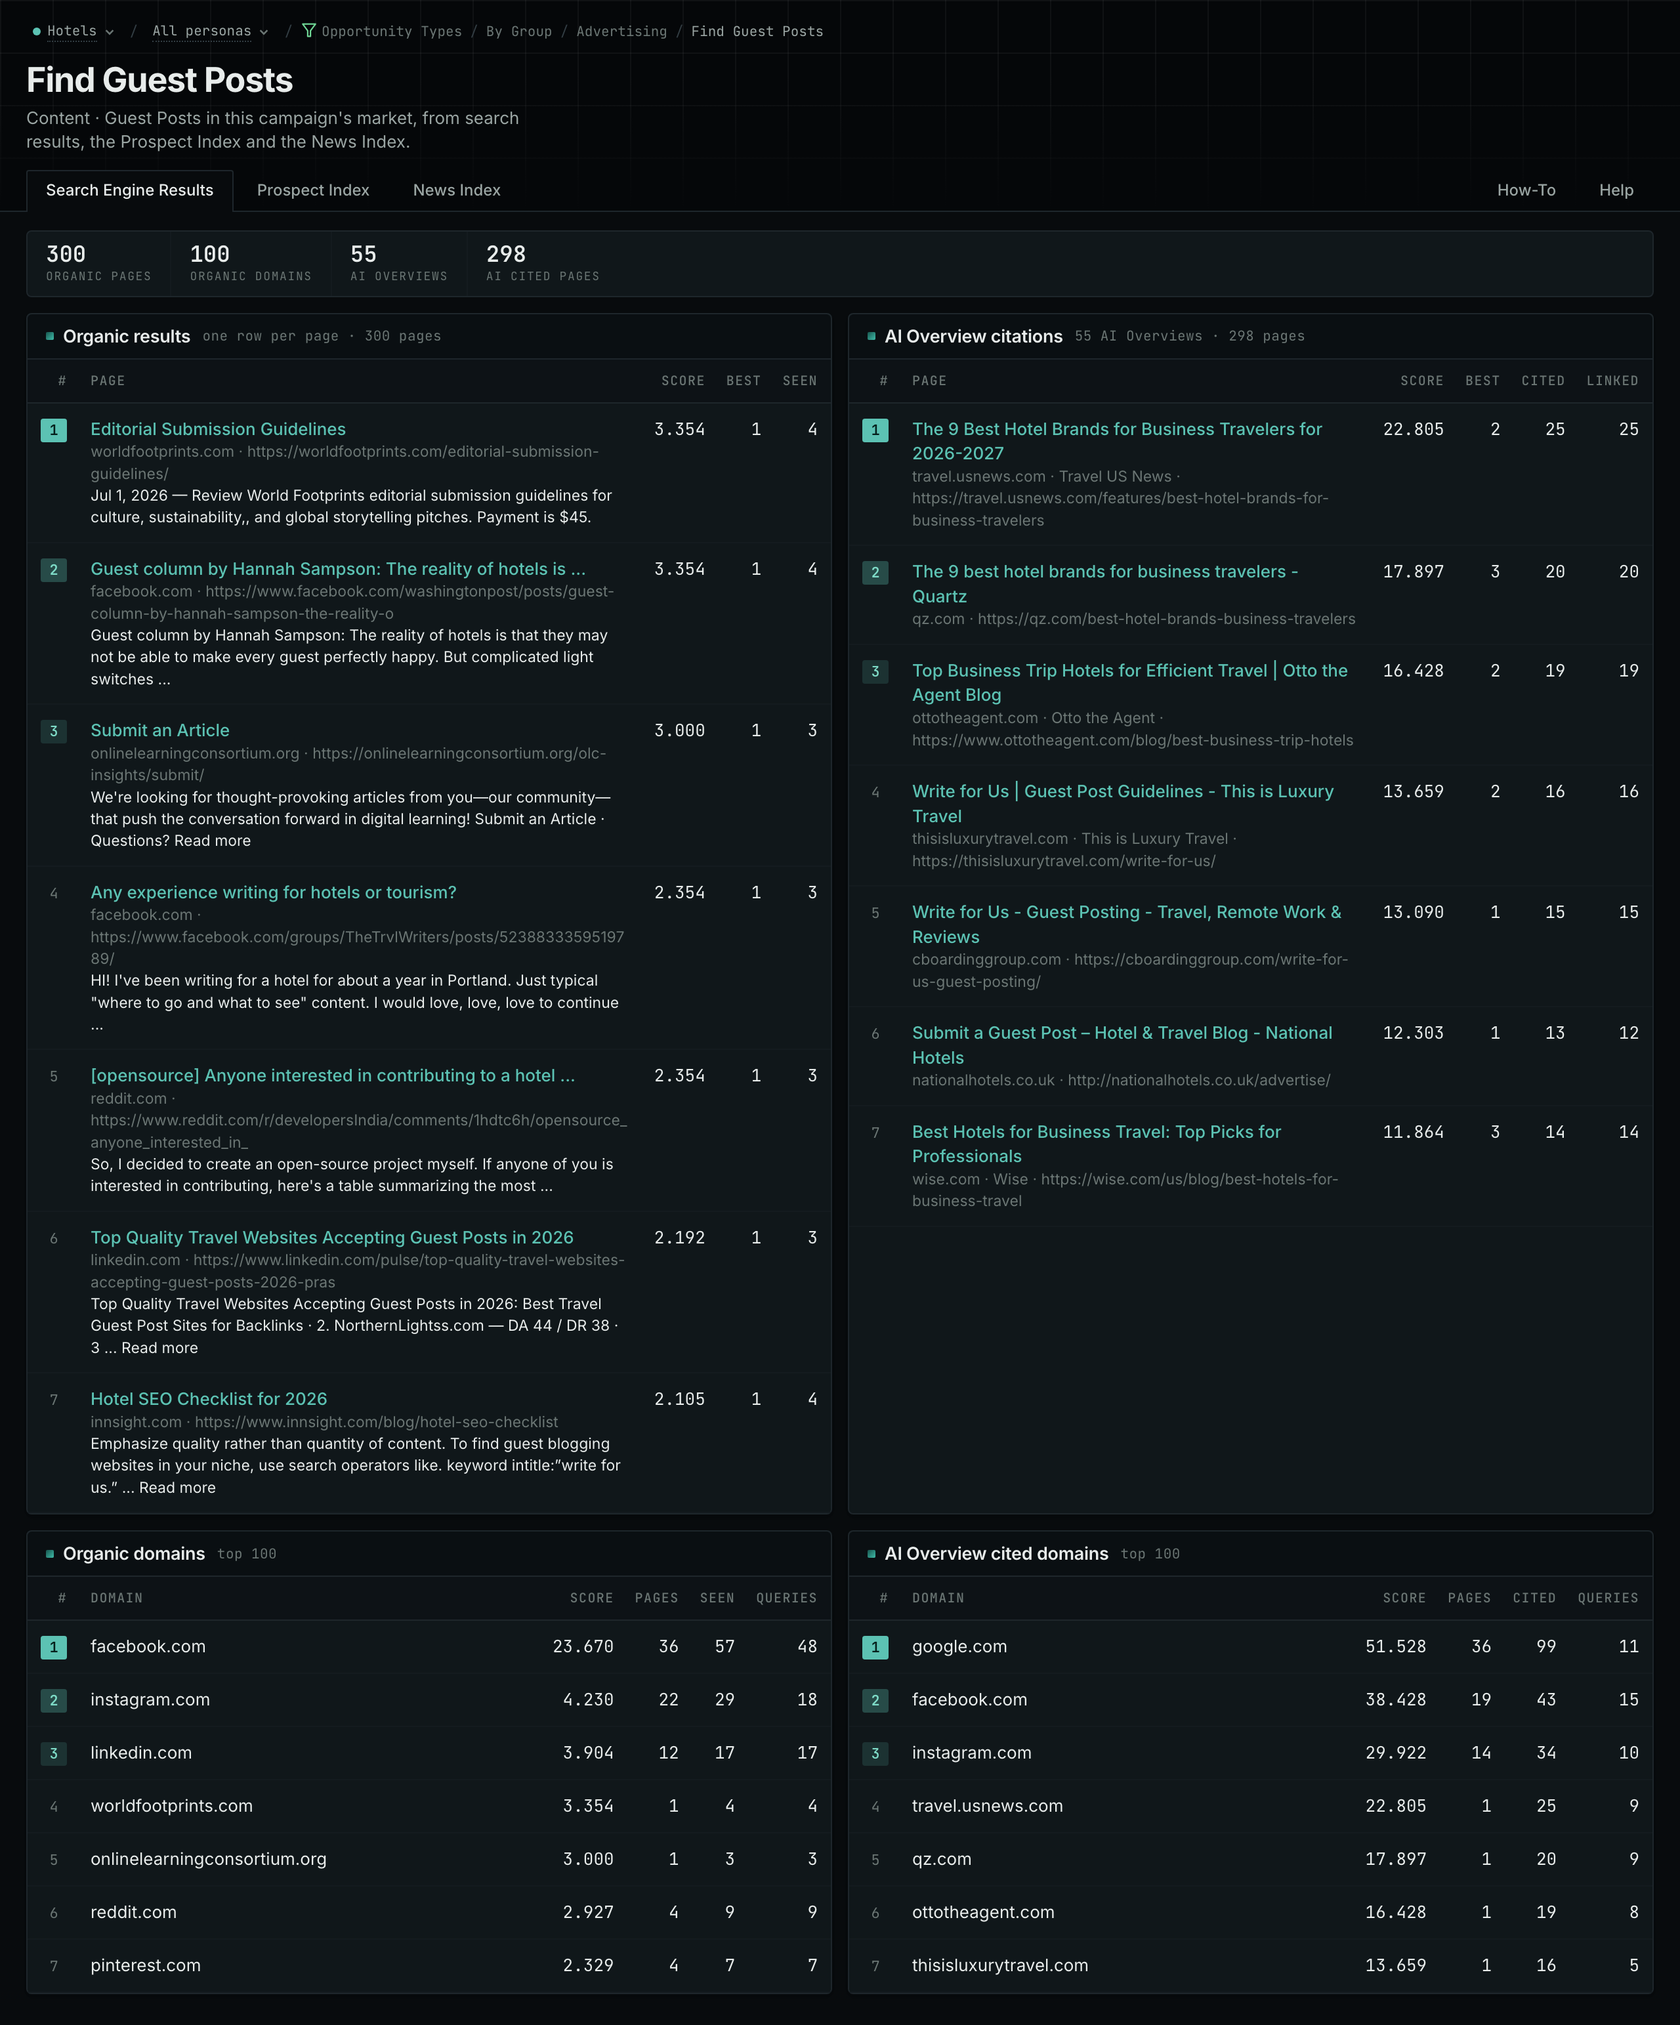The width and height of the screenshot is (1680, 2025).
Task: Click the AI Overview citations panel heading
Action: coord(973,336)
